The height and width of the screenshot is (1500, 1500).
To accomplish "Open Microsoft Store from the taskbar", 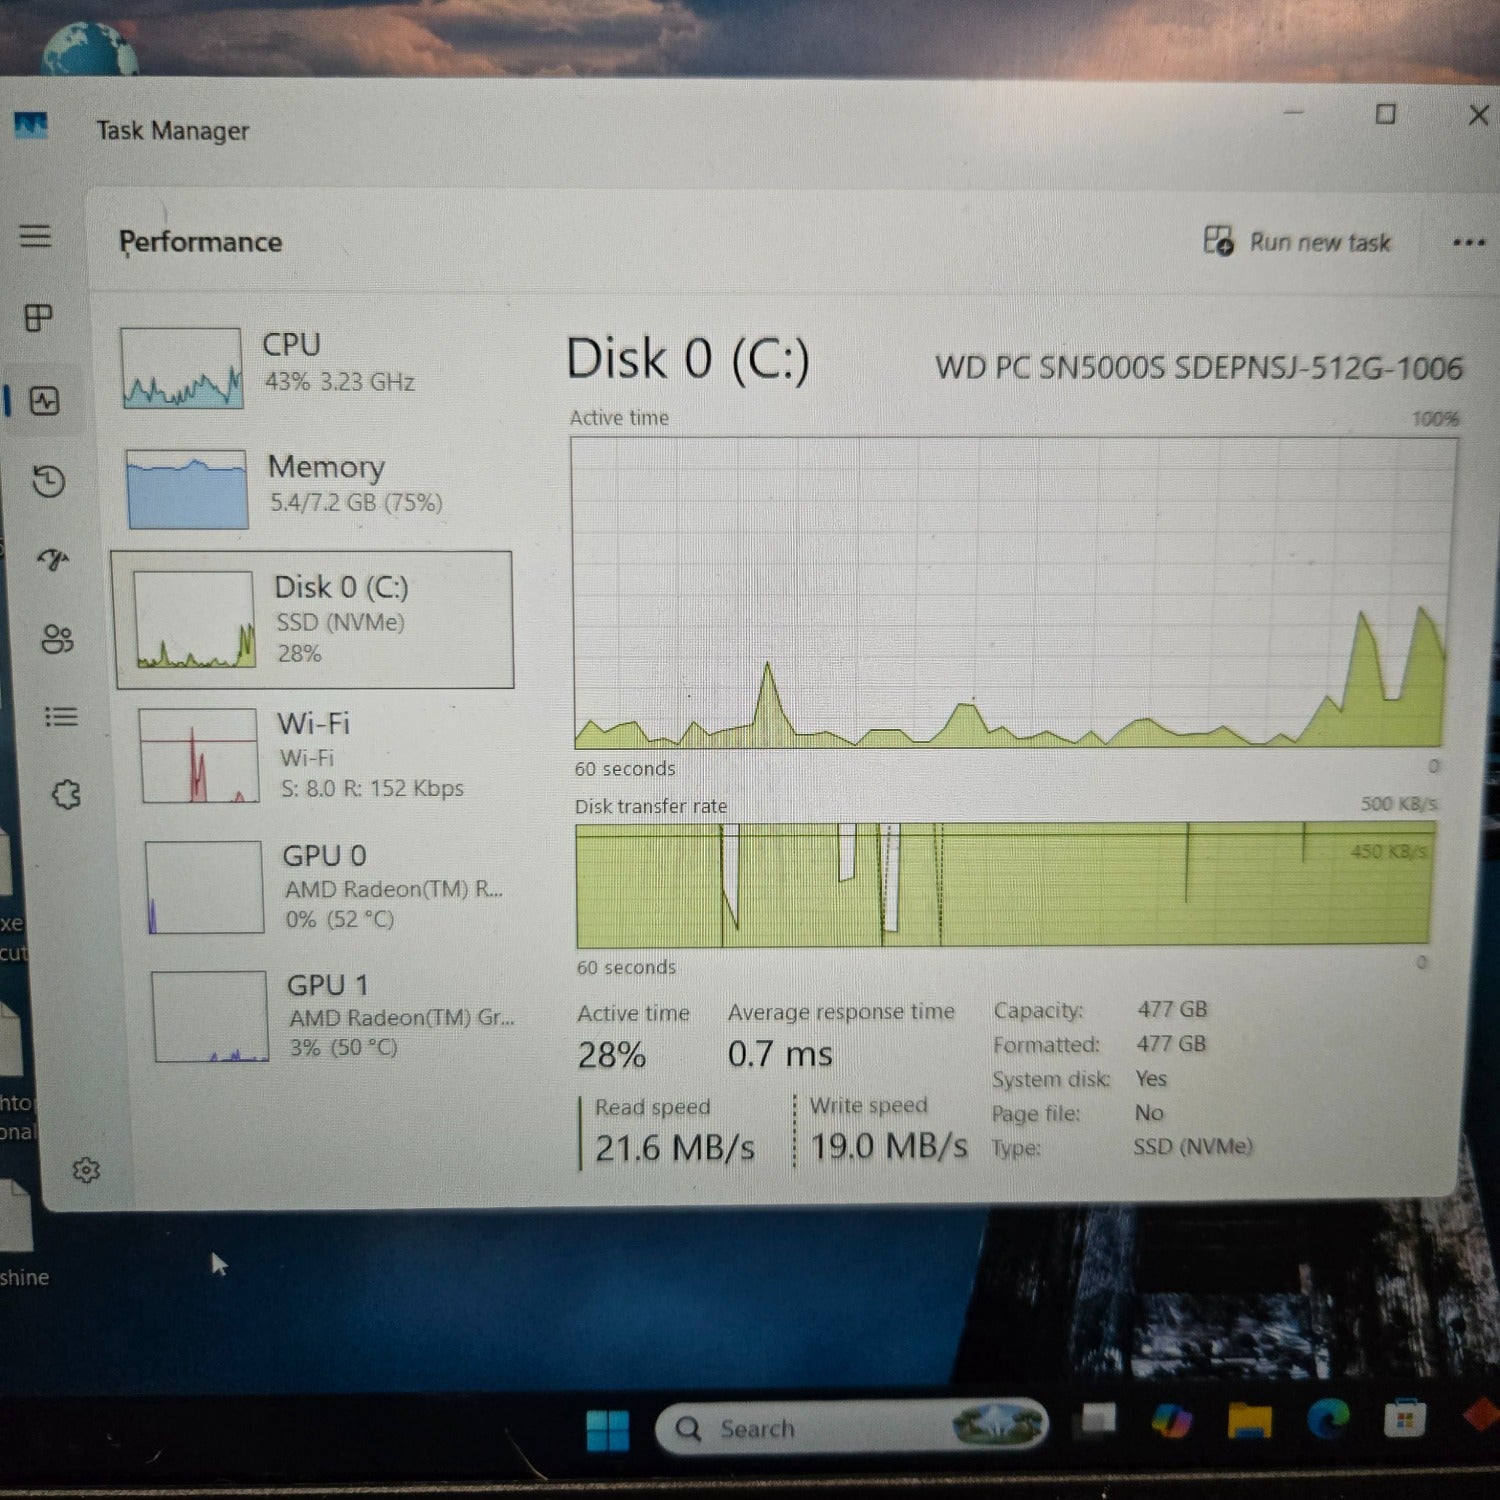I will [x=1405, y=1419].
